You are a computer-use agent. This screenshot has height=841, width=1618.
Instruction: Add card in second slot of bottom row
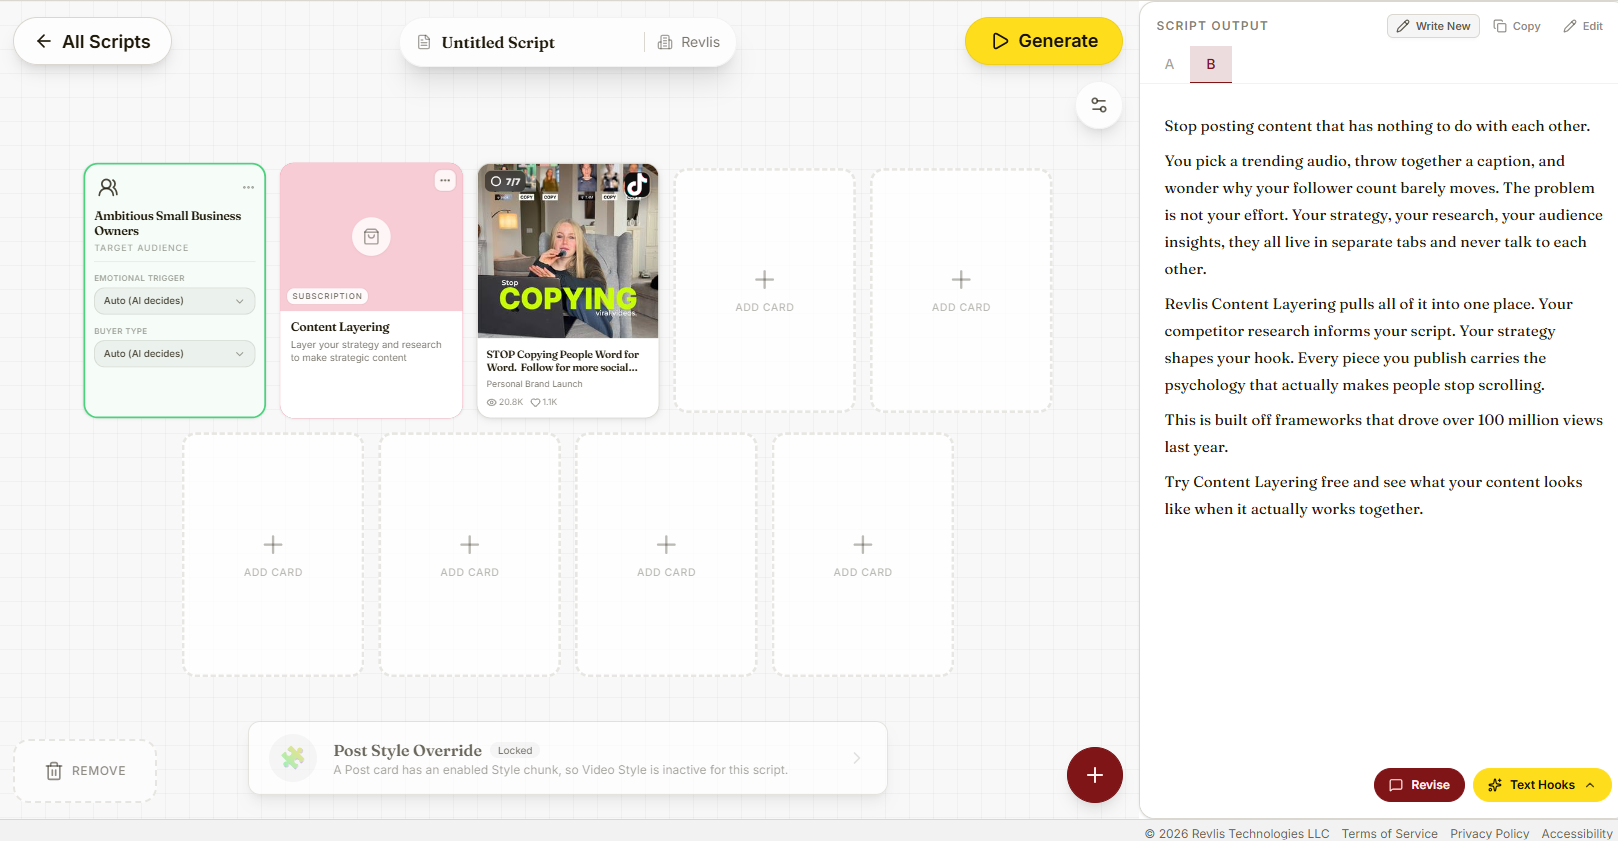click(x=469, y=555)
